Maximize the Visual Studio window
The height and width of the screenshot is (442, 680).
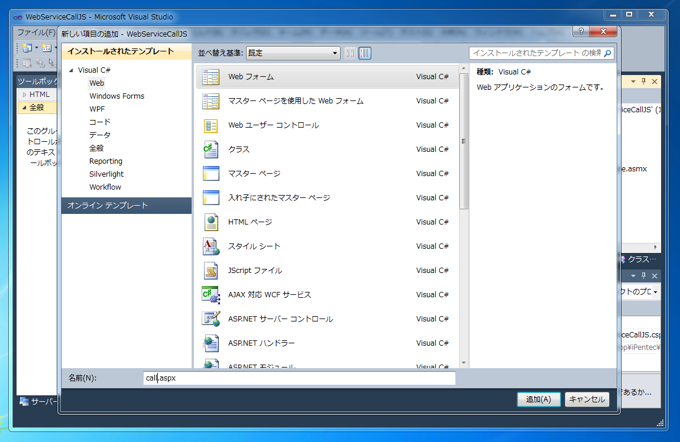[x=629, y=15]
